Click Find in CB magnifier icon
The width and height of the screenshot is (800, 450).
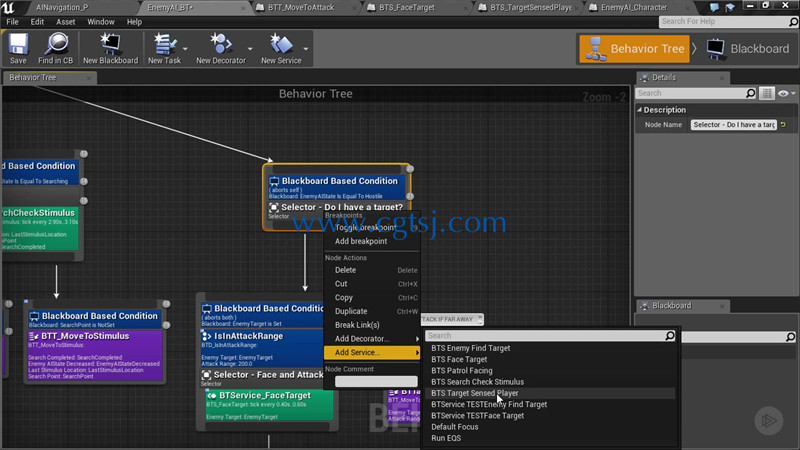(56, 44)
